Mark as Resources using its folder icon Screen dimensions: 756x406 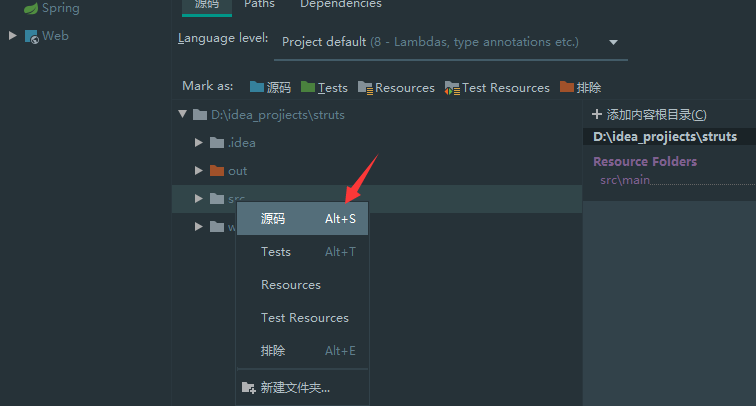[365, 88]
